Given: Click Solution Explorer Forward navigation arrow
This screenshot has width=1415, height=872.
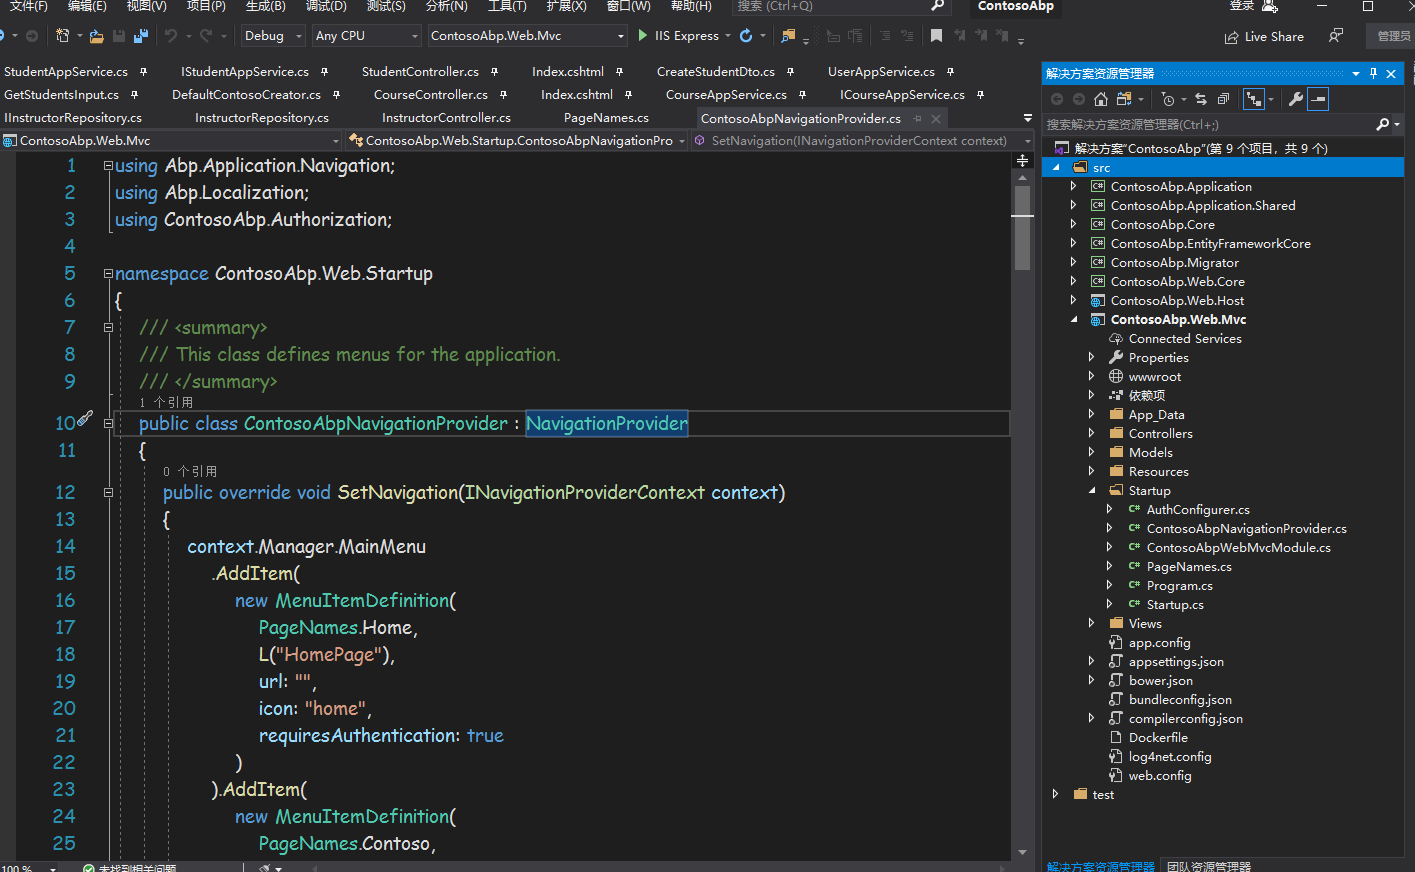Looking at the screenshot, I should click(x=1078, y=99).
